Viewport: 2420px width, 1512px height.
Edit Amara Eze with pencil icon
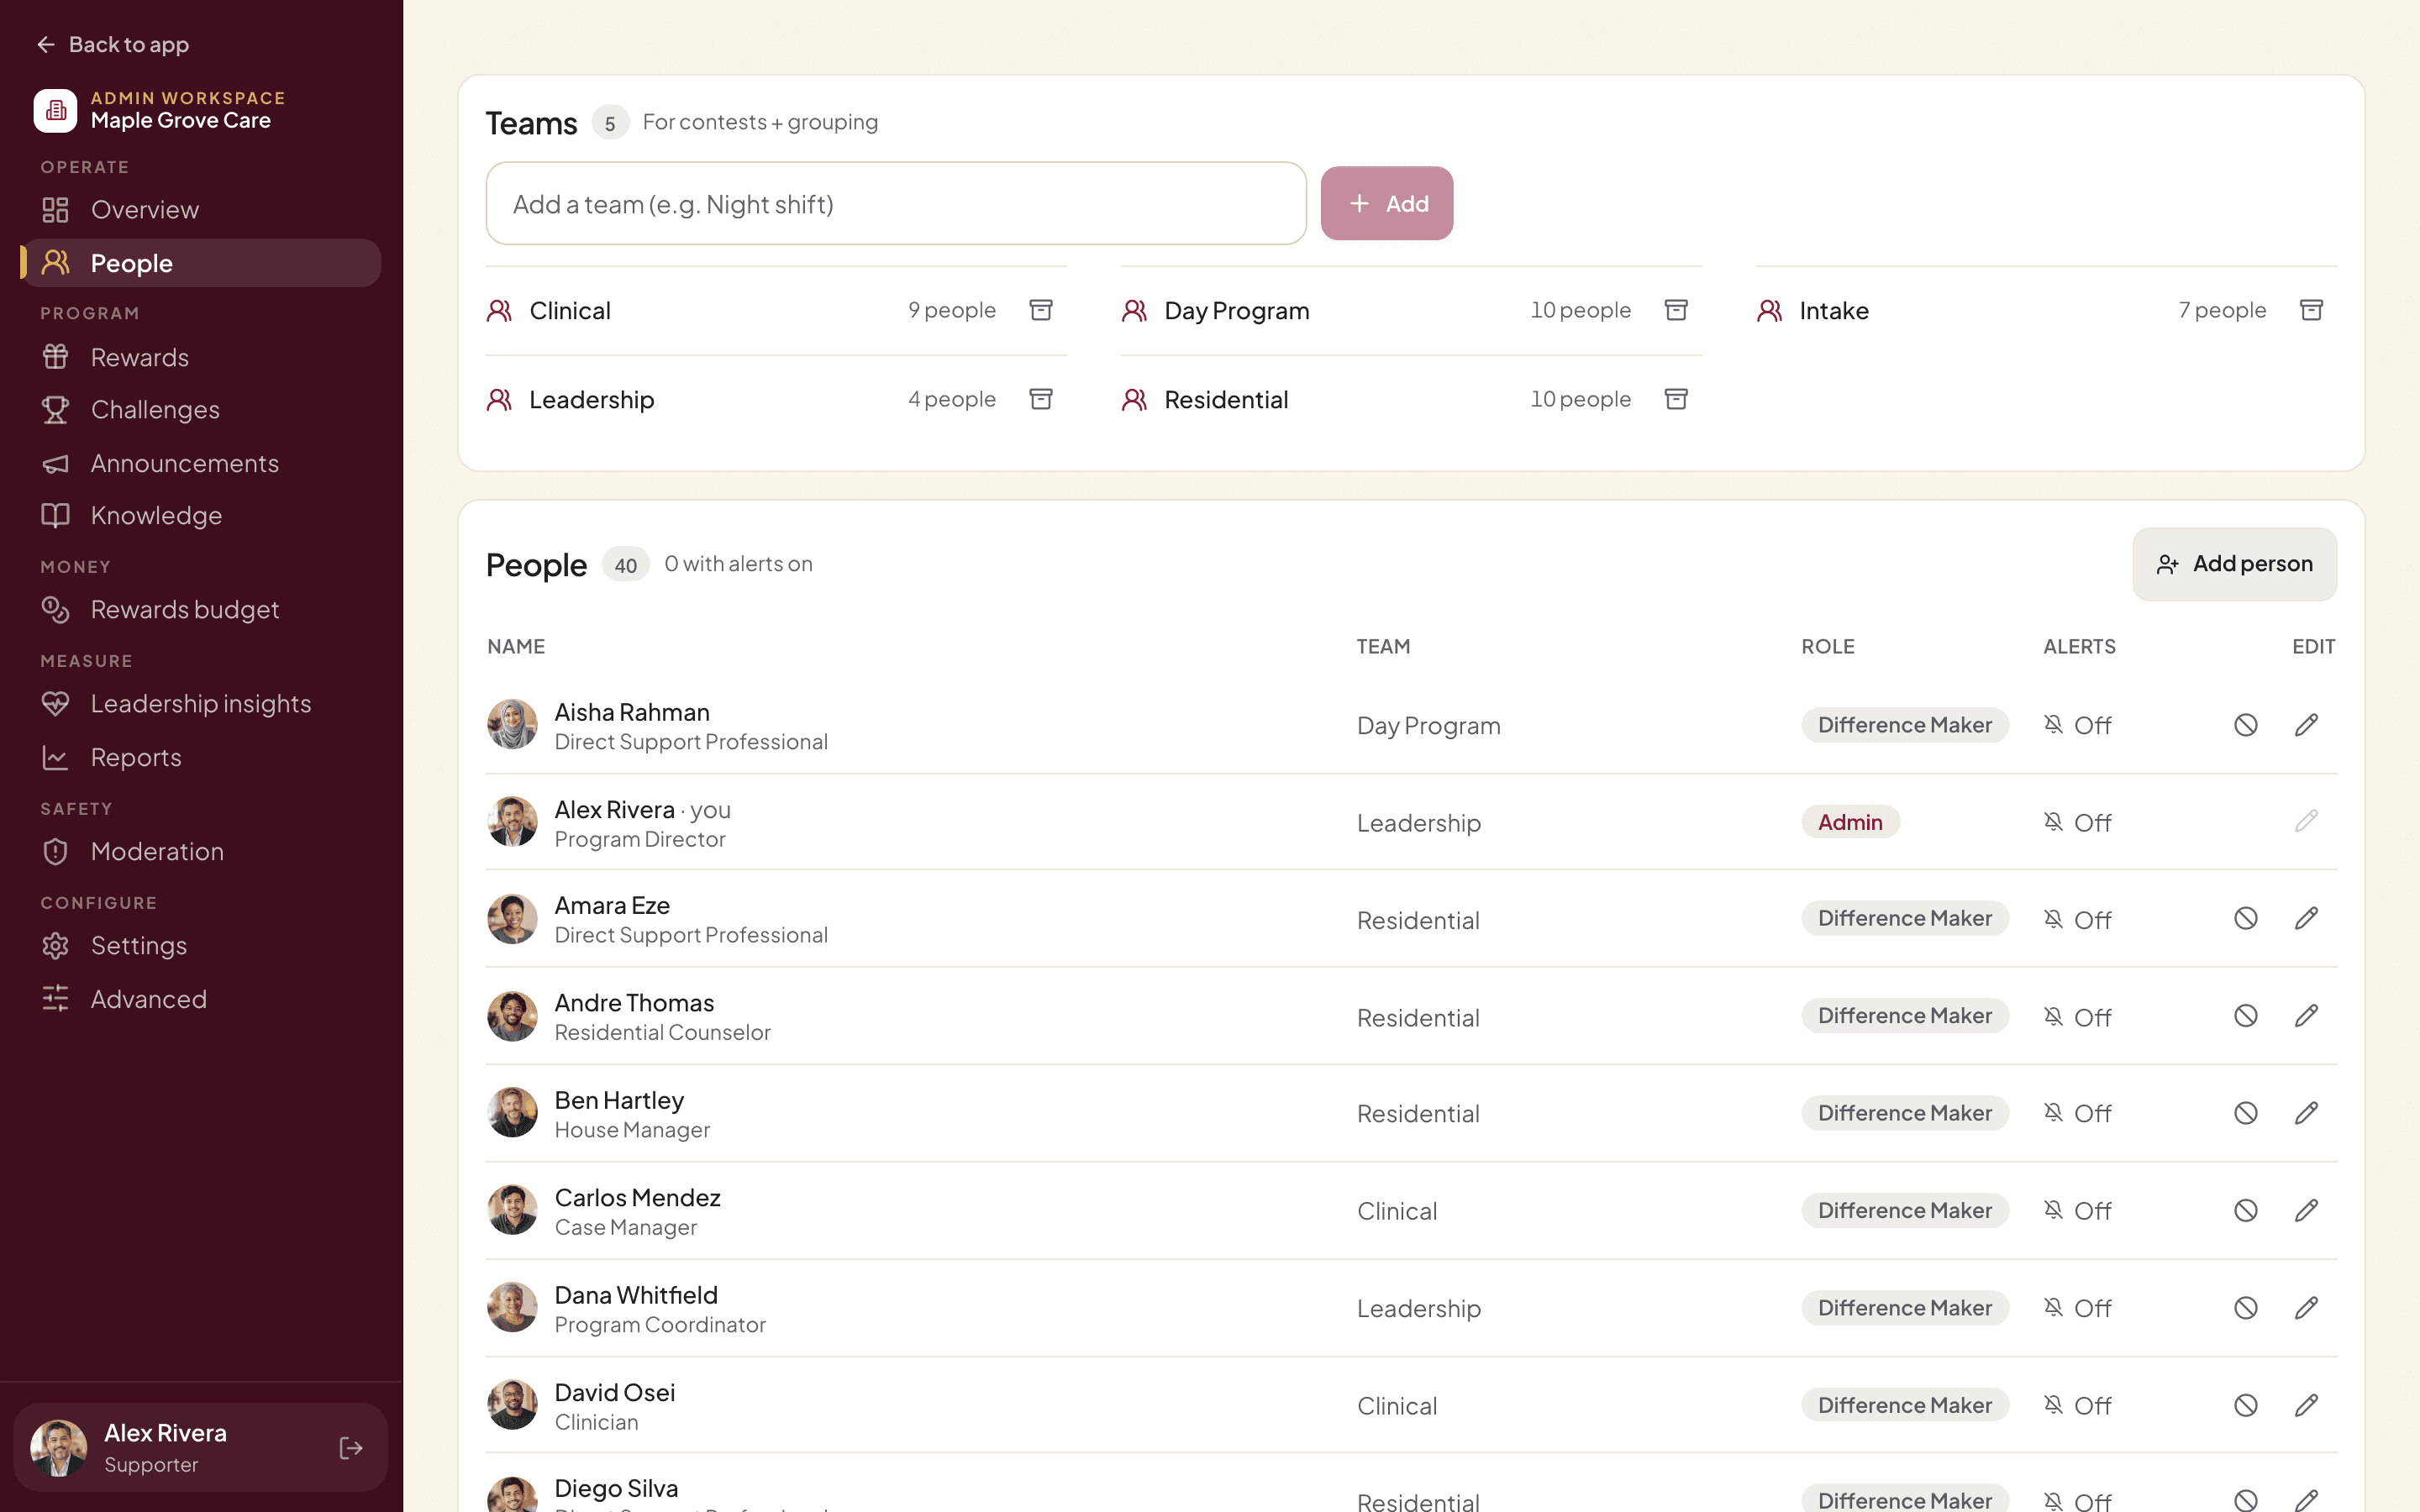[x=2306, y=919]
